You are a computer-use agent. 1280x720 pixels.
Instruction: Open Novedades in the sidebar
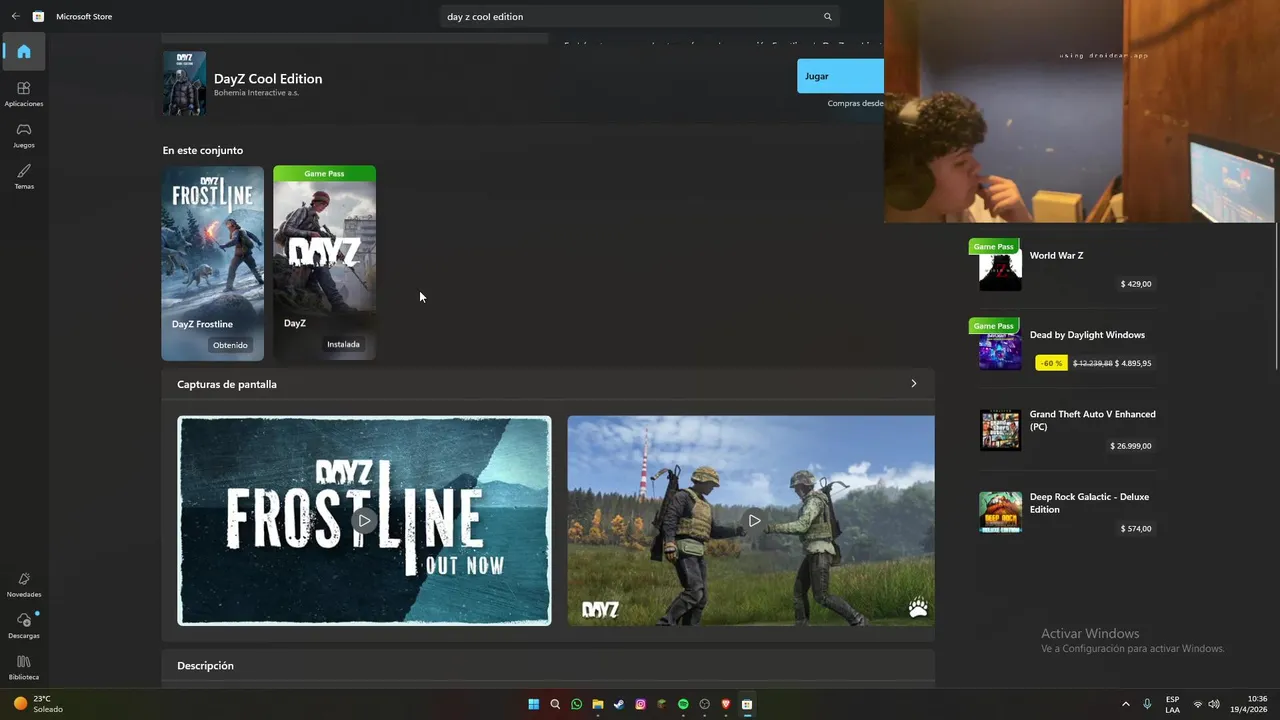[x=24, y=585]
